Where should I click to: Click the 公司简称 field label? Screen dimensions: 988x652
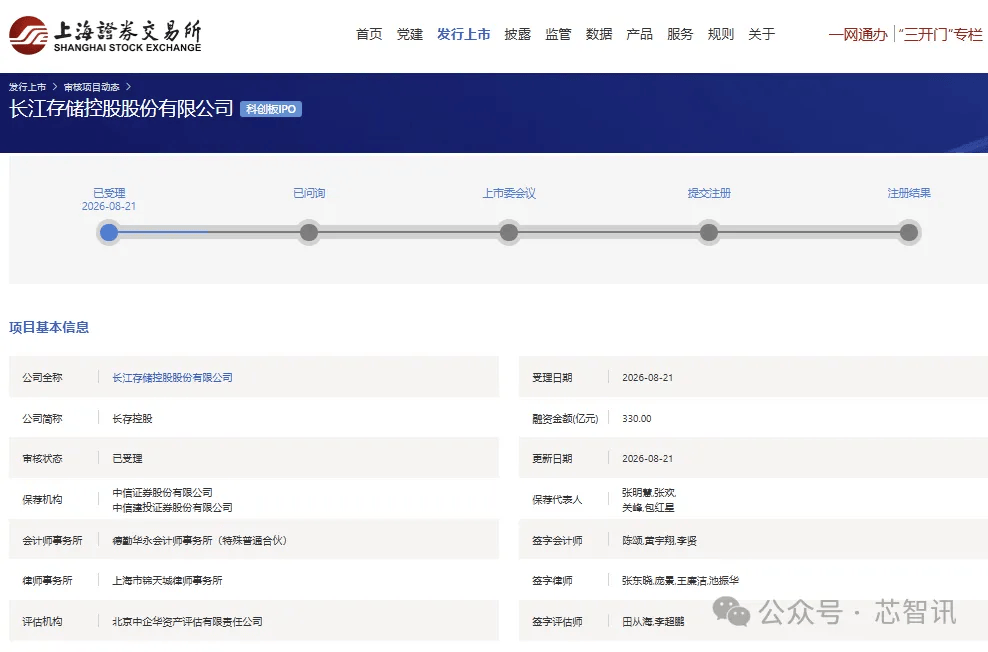[42, 418]
